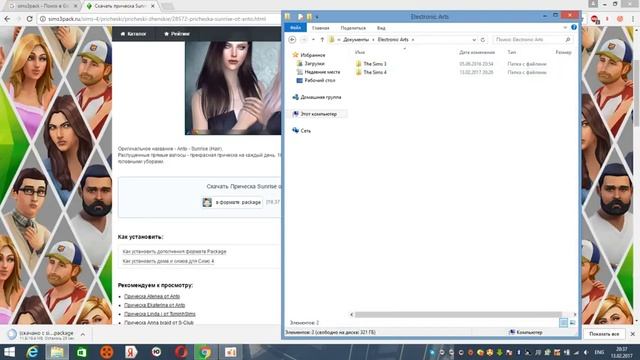Screen dimensions: 640x360
Task: Open quick access toolbar customize dropdown
Action: (x=317, y=17)
